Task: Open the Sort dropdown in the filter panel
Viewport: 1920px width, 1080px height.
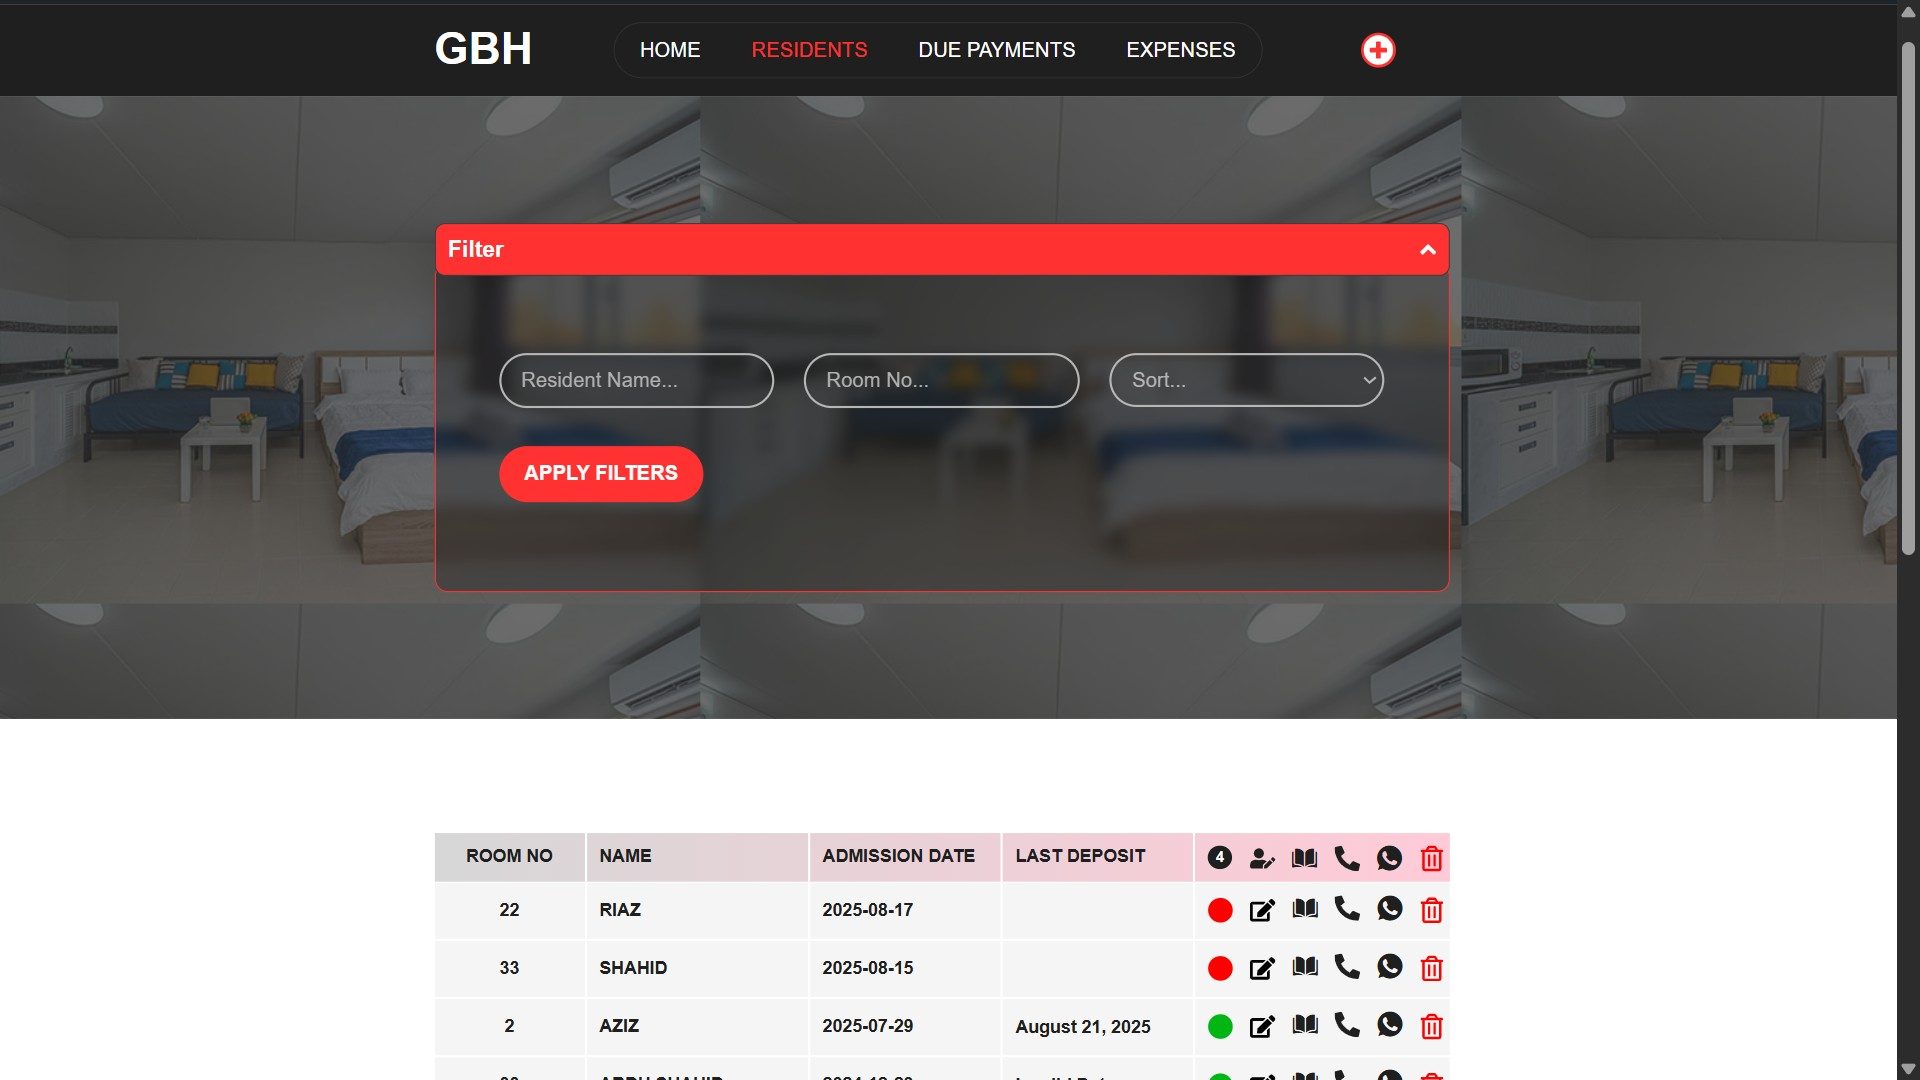Action: pyautogui.click(x=1246, y=380)
